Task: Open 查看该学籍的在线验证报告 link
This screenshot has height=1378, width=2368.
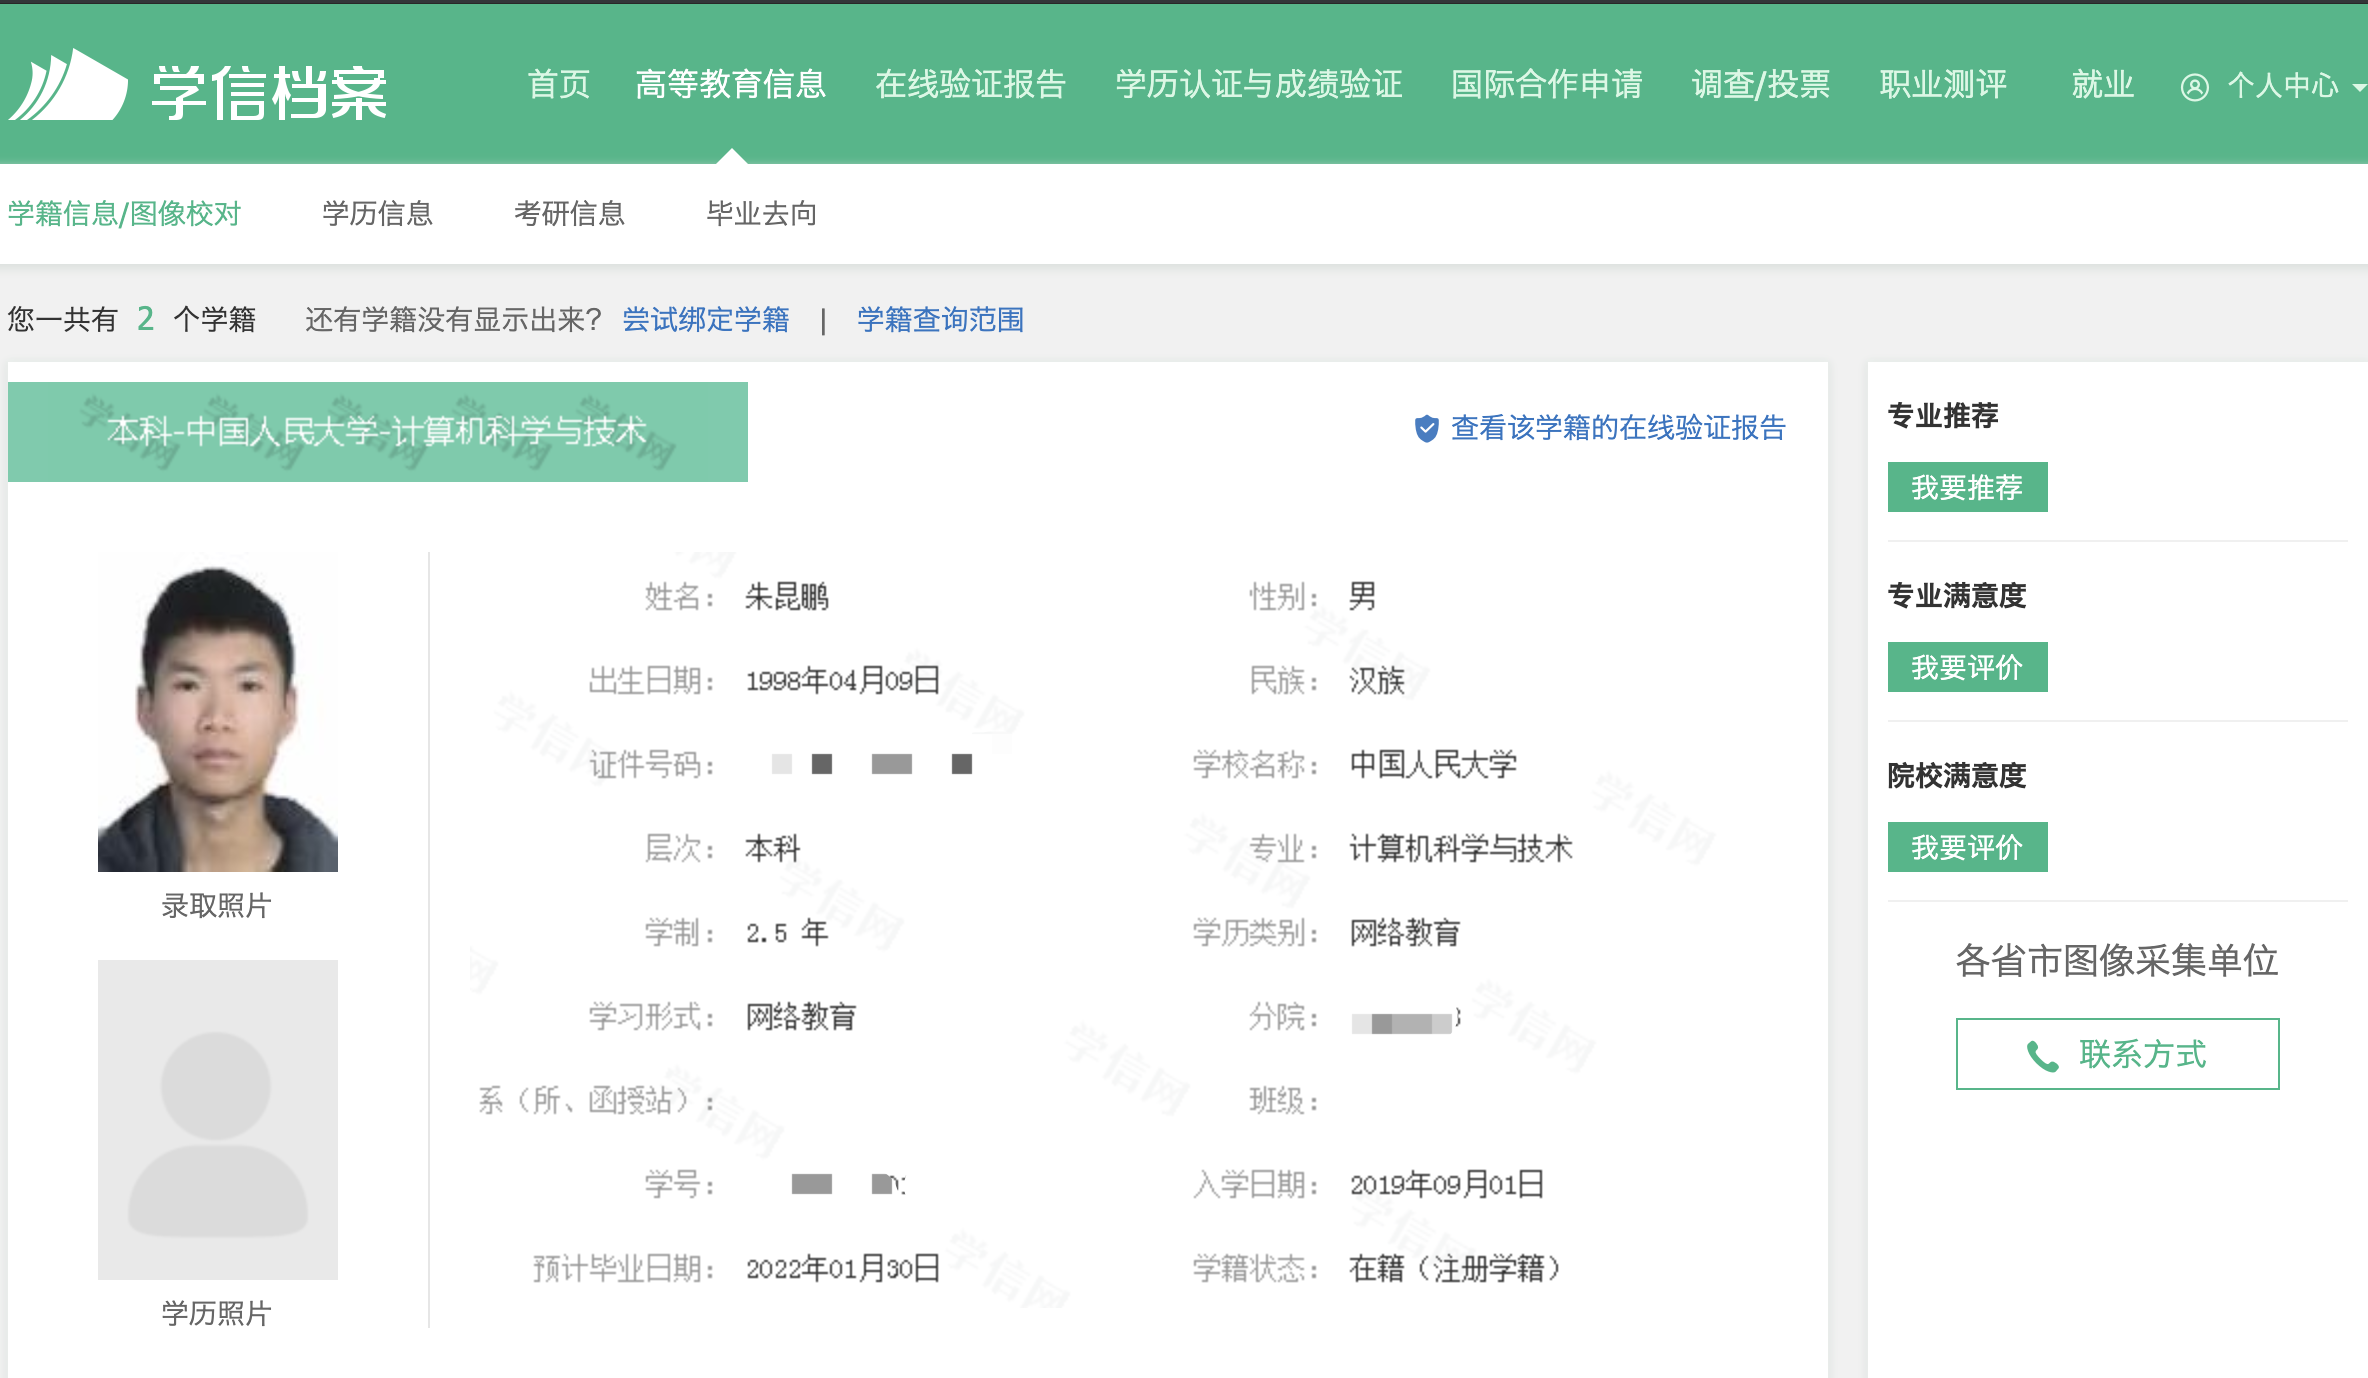Action: [1618, 428]
